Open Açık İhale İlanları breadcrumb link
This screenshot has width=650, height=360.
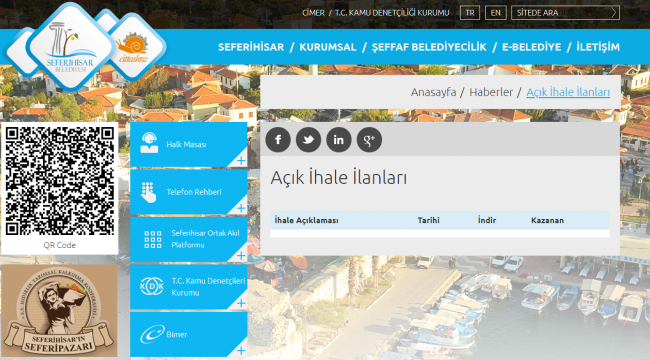click(568, 92)
